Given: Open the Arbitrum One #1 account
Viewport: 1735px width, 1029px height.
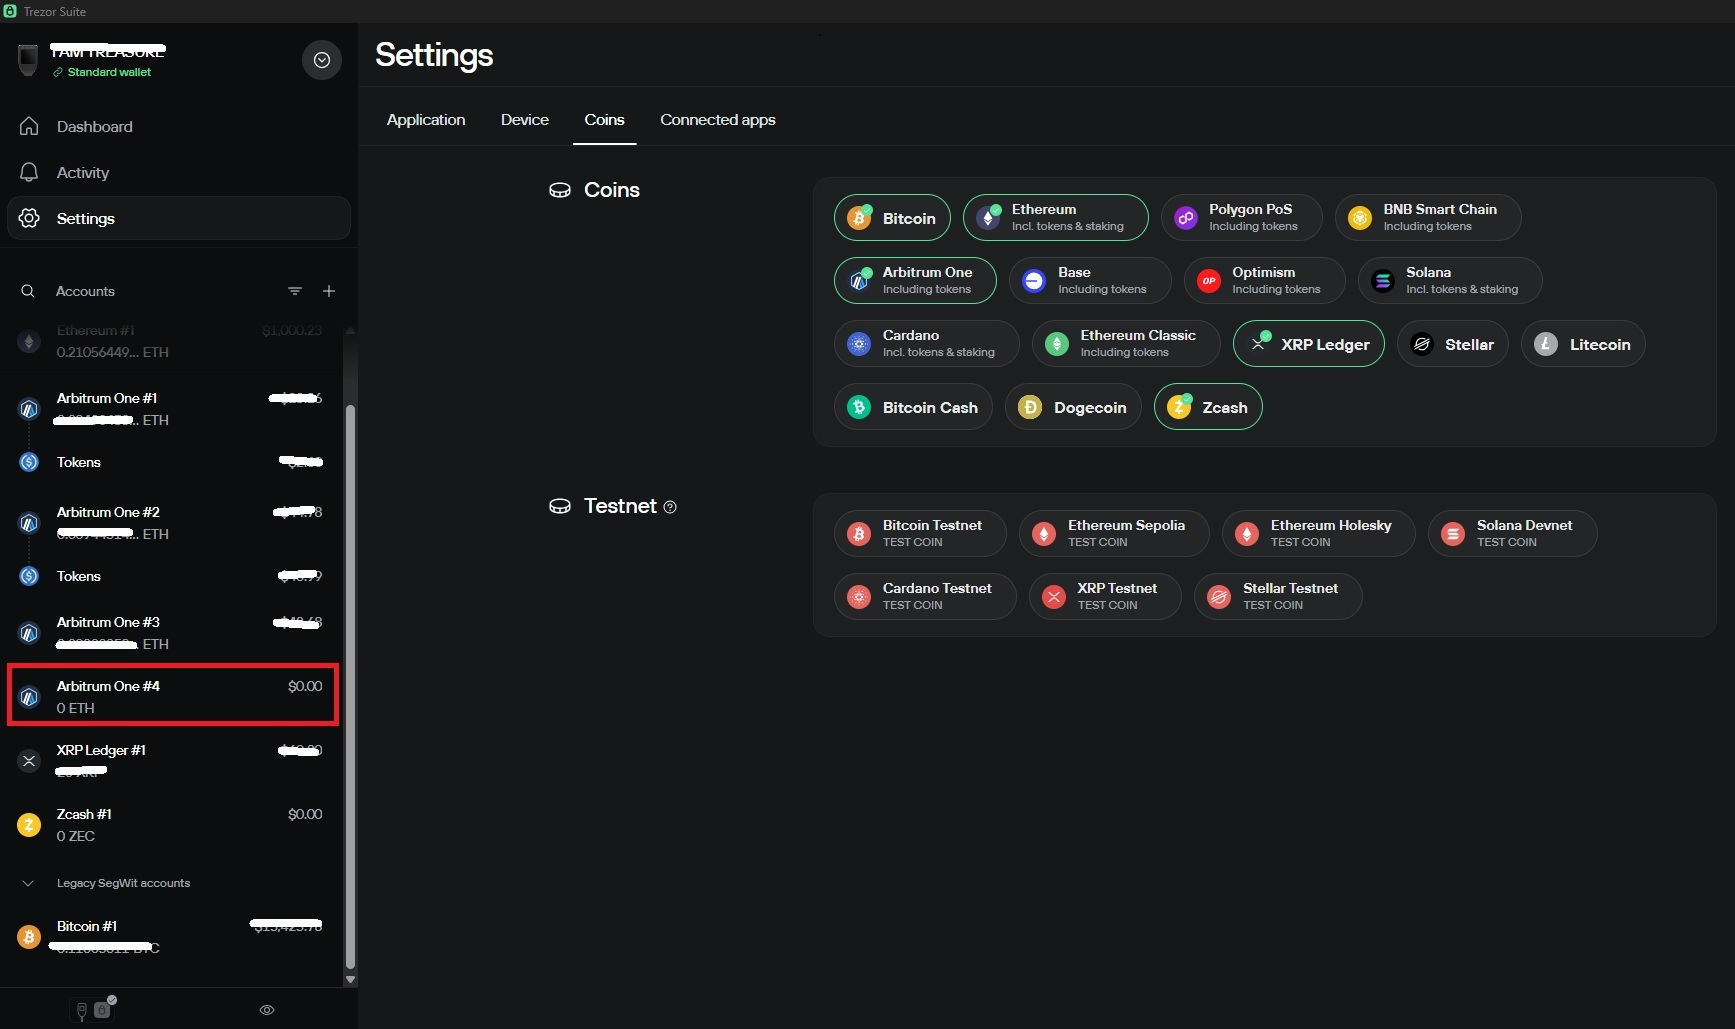Looking at the screenshot, I should [x=173, y=408].
